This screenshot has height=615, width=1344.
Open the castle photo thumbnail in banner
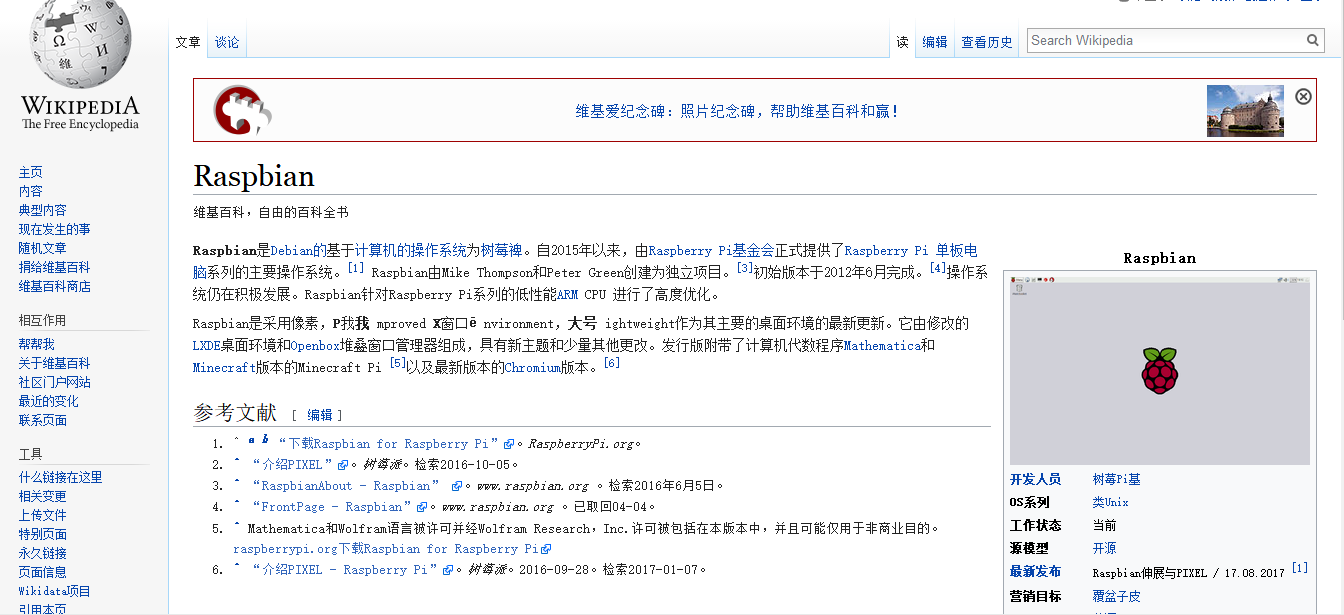(x=1245, y=110)
